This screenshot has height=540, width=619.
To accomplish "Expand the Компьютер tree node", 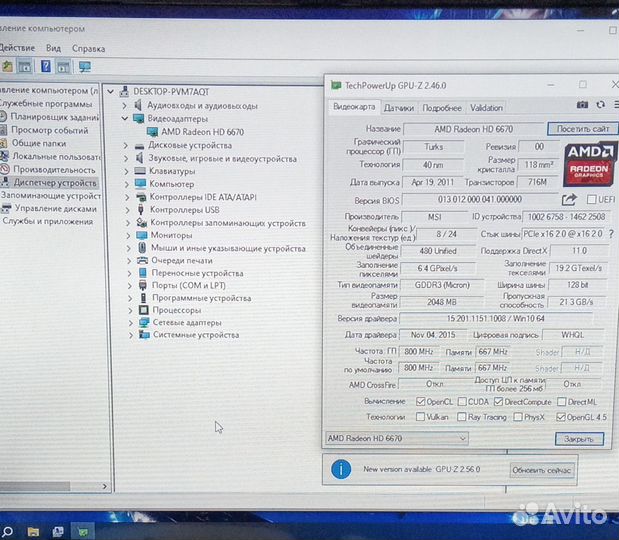I will pos(126,184).
